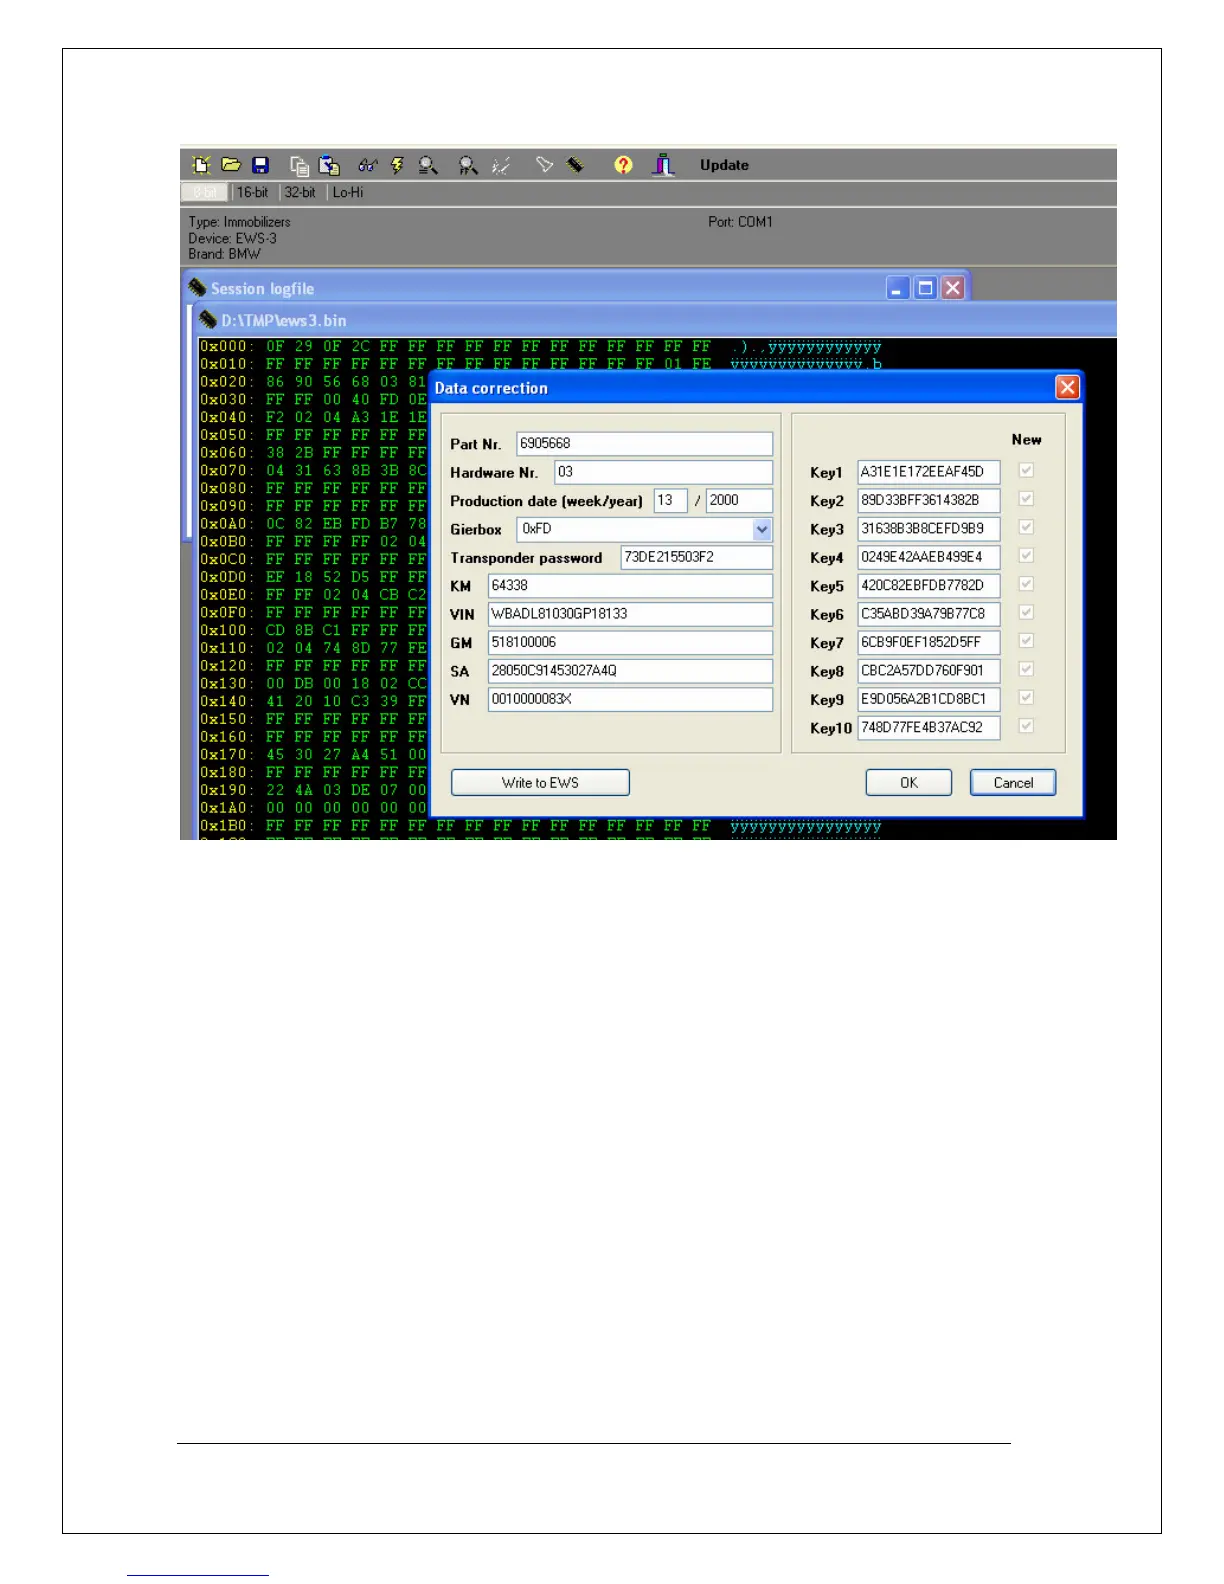Click the Port: COM1 label
1224x1584 pixels.
740,222
